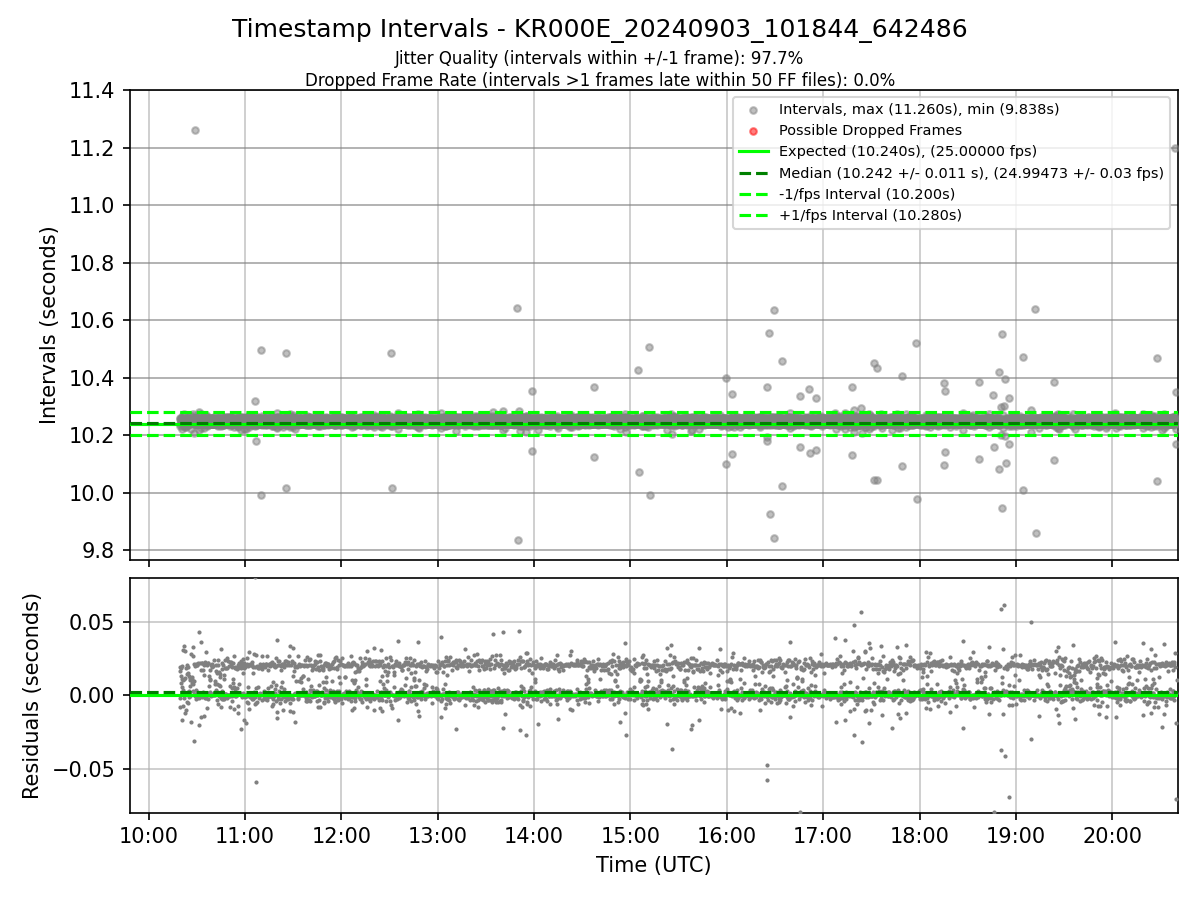Image resolution: width=1200 pixels, height=900 pixels.
Task: Click the outlier point near 11.2 seconds at right edge
Action: tap(1175, 148)
